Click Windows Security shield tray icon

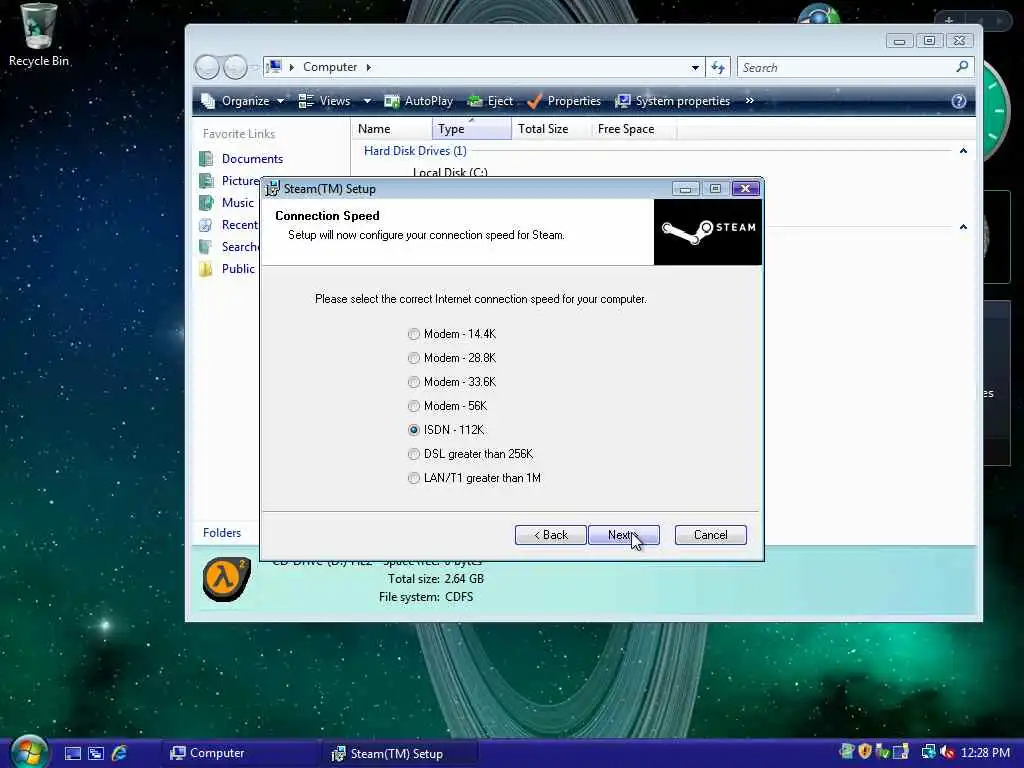[865, 752]
